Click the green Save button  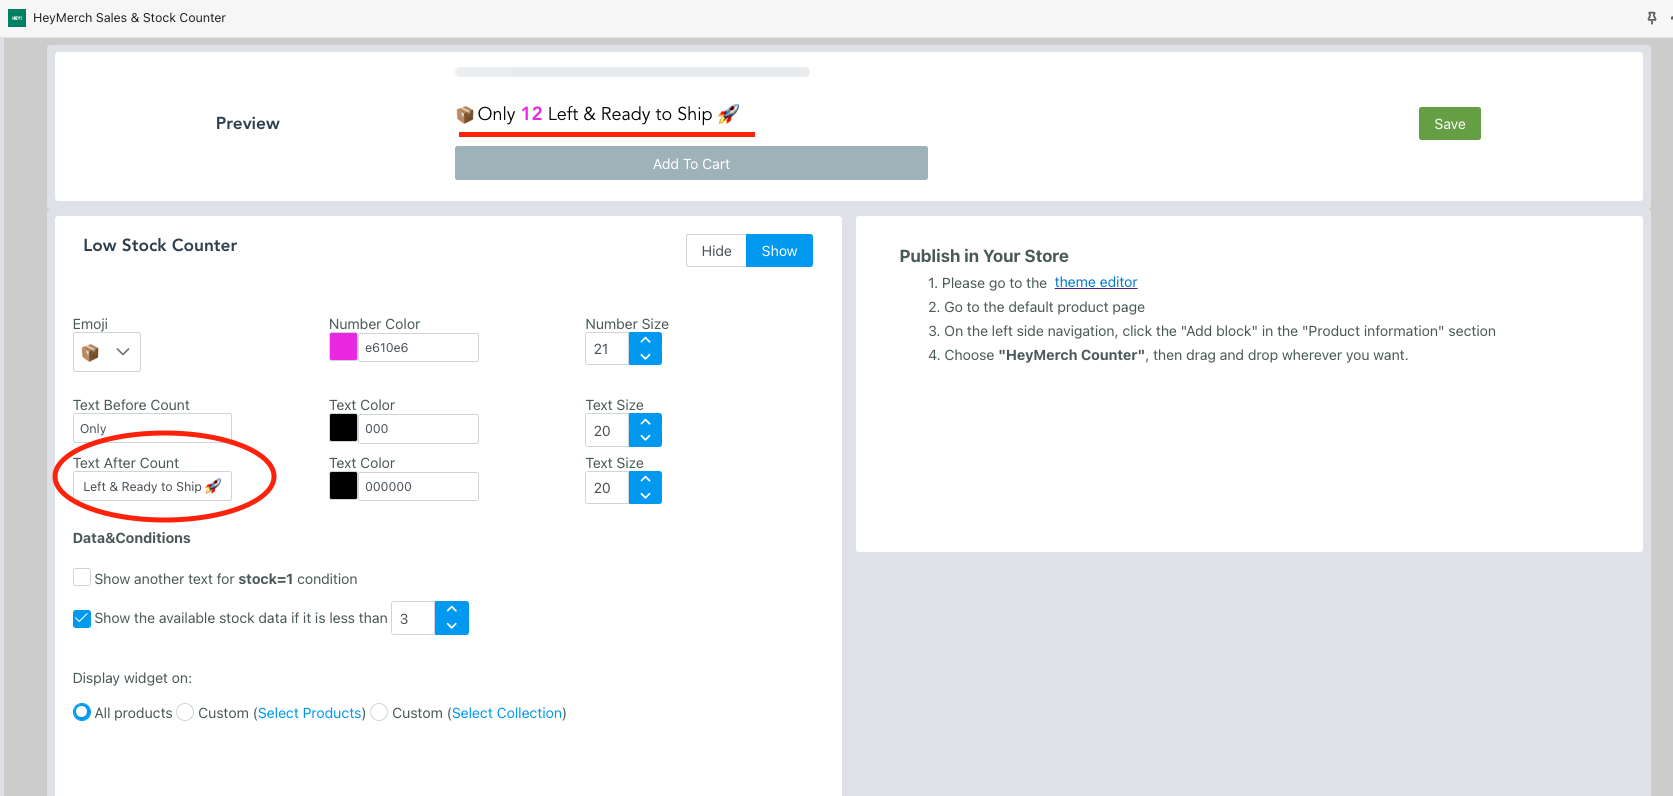[x=1449, y=124]
